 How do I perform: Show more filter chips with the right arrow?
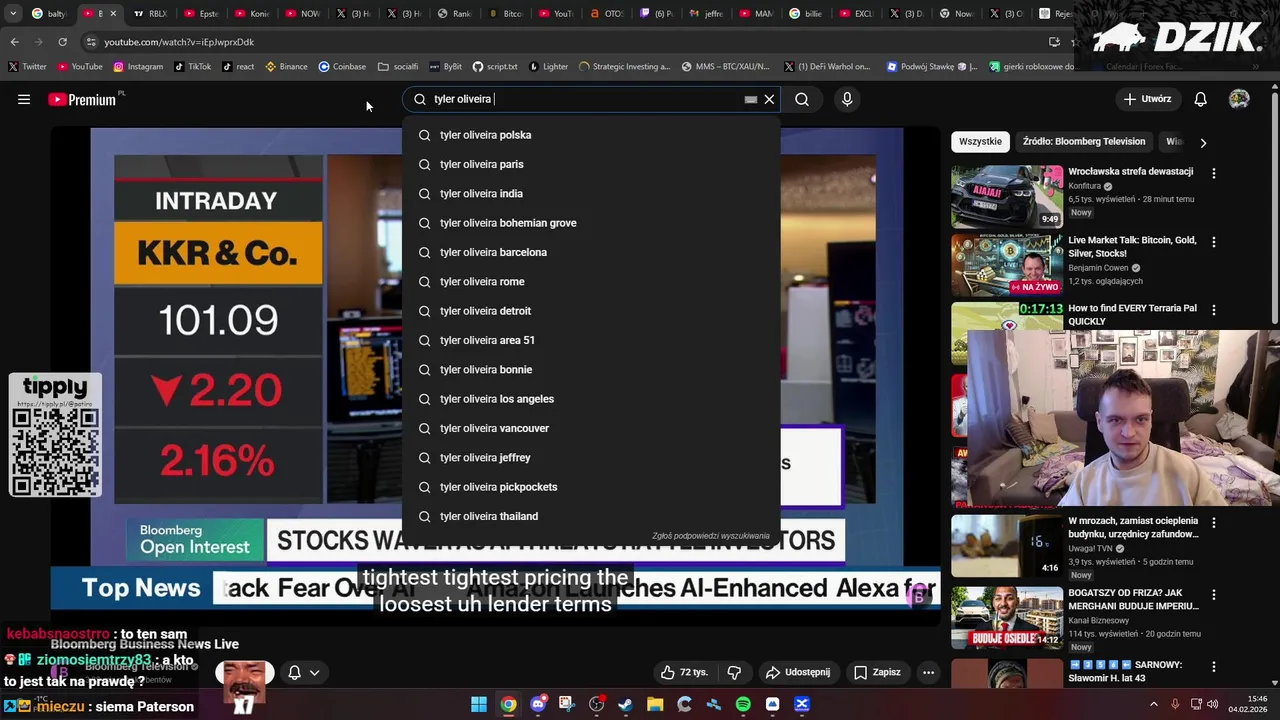point(1203,142)
